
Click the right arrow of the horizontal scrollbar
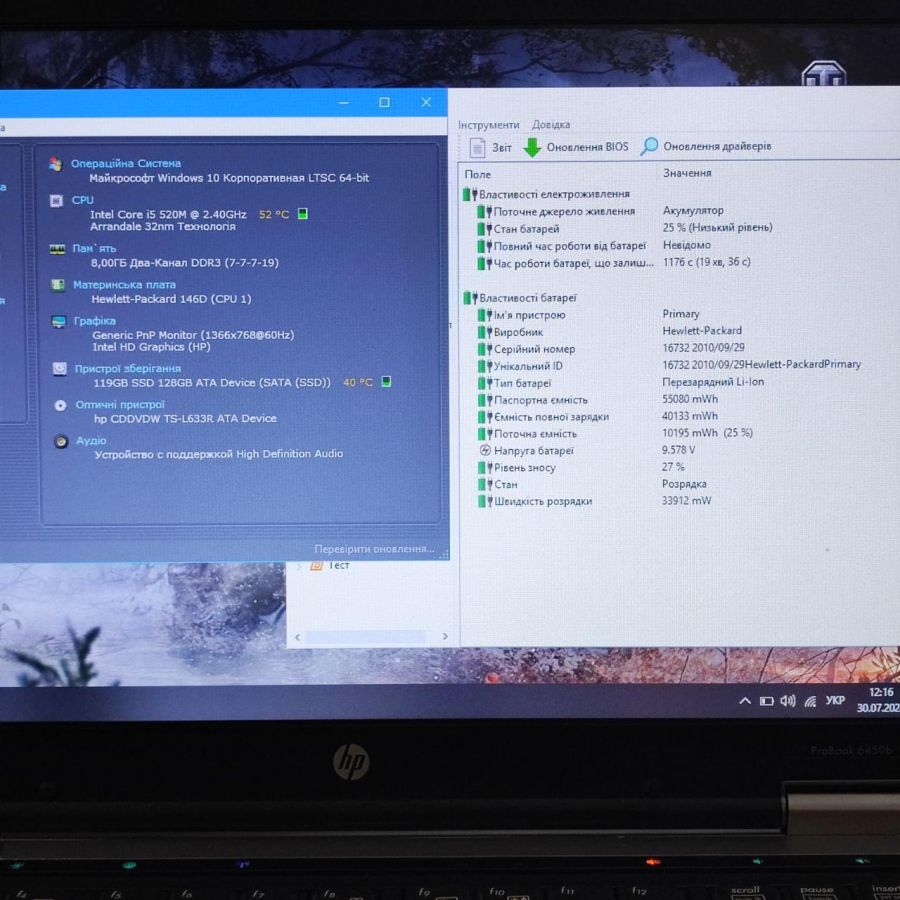(x=445, y=637)
